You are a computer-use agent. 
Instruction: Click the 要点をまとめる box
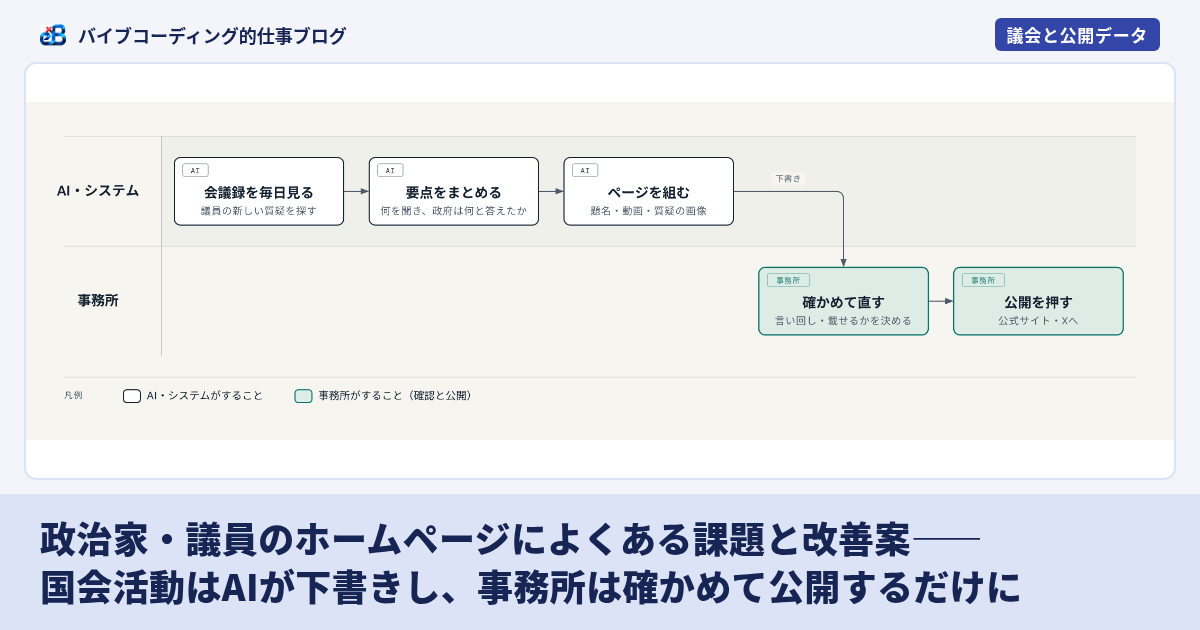(x=454, y=191)
